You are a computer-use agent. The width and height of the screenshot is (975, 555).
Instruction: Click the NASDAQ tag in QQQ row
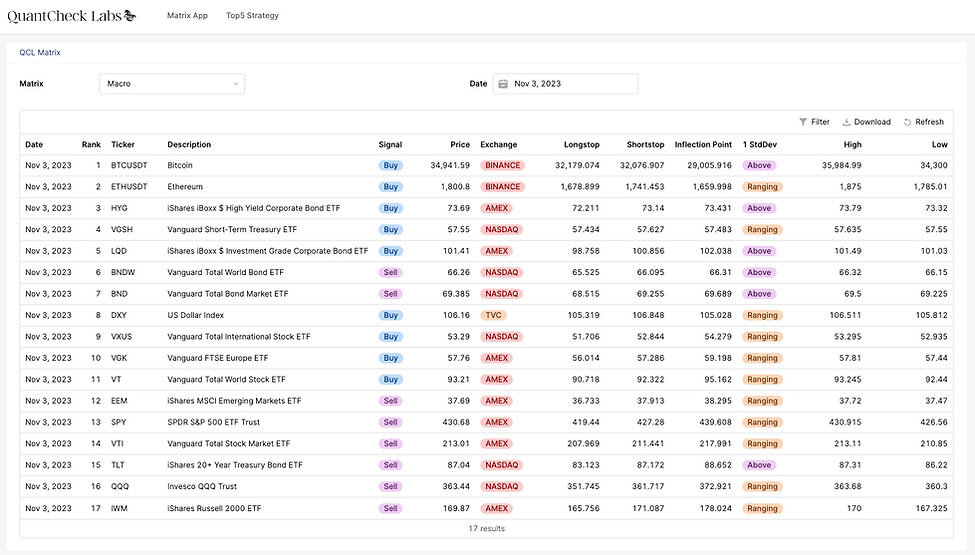tap(502, 487)
